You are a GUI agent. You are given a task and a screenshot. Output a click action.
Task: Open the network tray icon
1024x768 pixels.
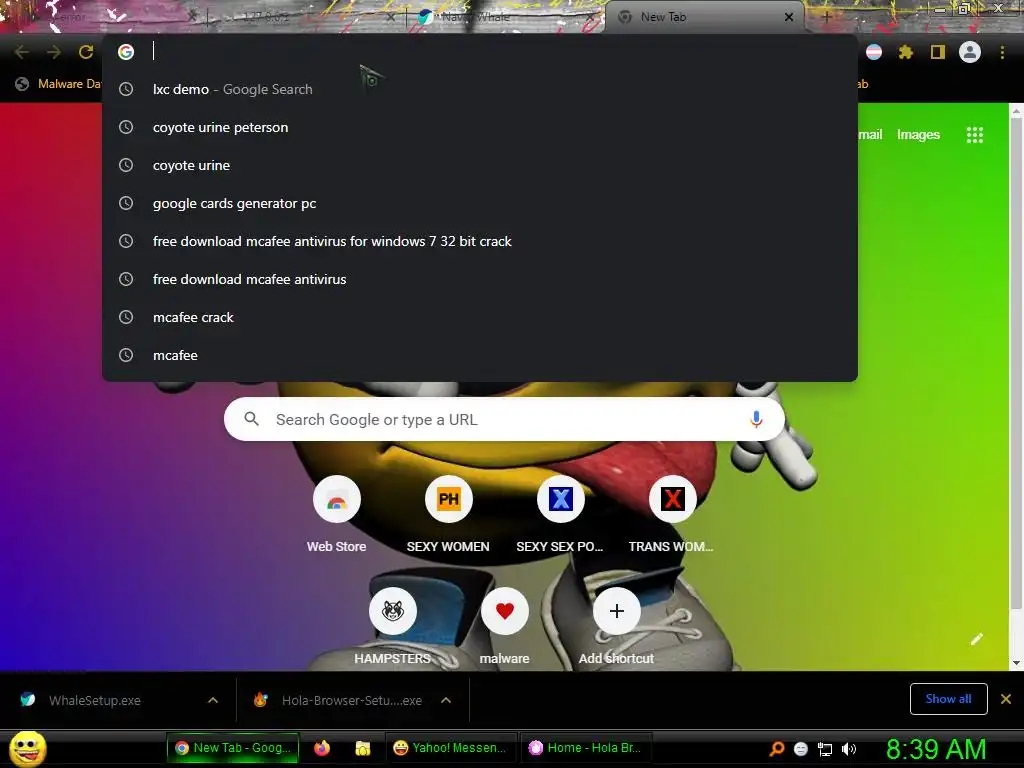tap(825, 749)
